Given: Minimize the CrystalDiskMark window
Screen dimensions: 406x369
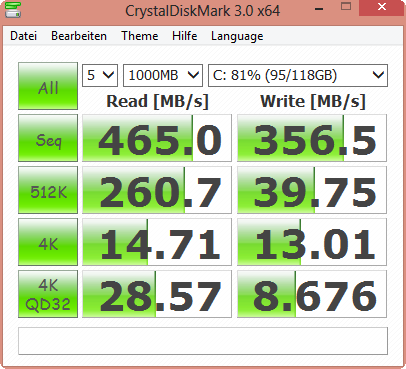Looking at the screenshot, I should pos(319,8).
